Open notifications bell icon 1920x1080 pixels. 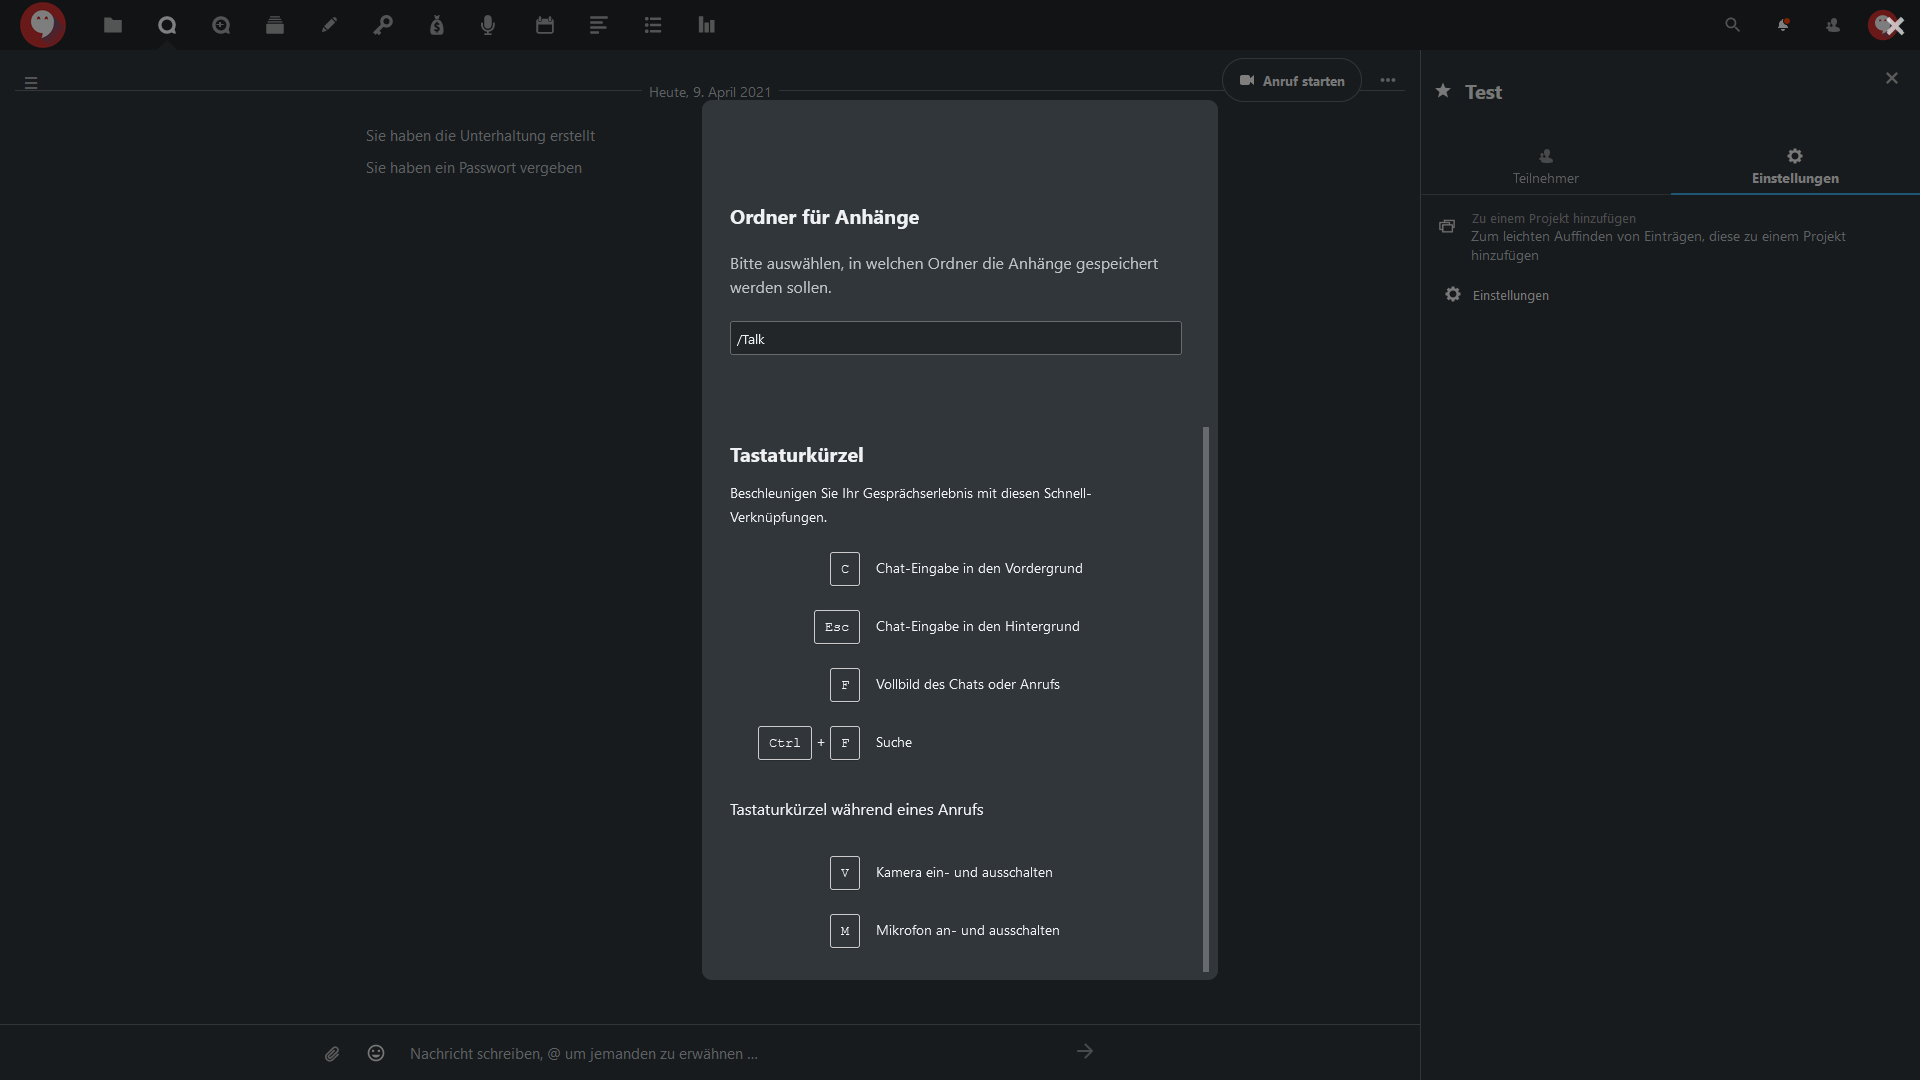click(x=1783, y=25)
